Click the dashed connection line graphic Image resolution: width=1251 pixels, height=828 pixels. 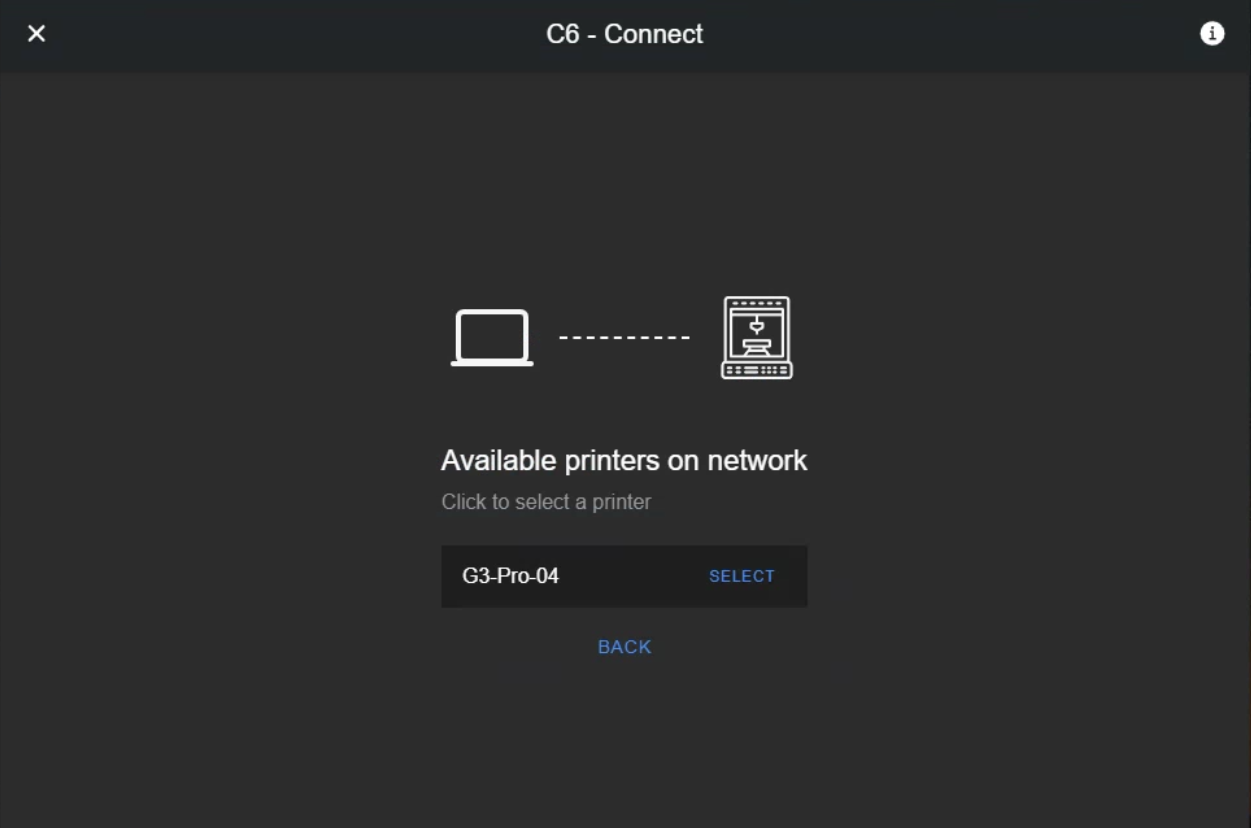624,338
